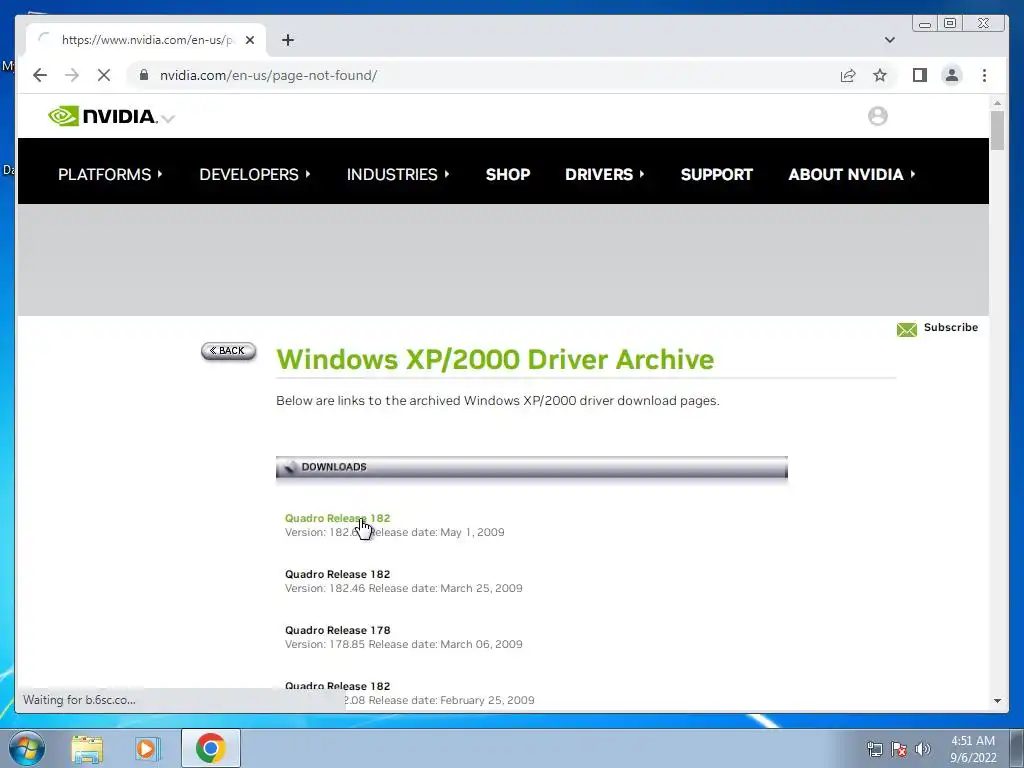
Task: Click the Subscribe envelope icon
Action: click(x=906, y=330)
